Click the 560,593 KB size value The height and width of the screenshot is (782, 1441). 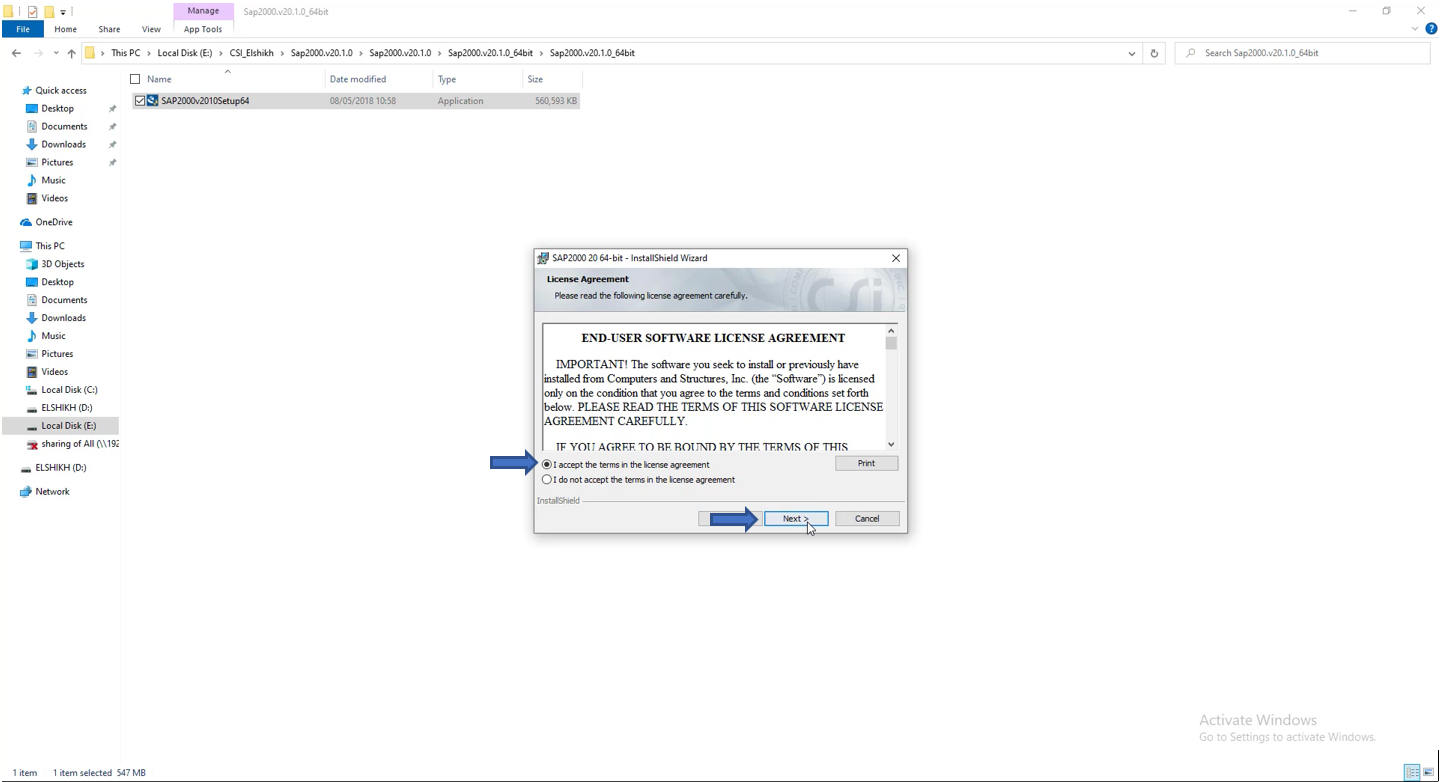556,101
